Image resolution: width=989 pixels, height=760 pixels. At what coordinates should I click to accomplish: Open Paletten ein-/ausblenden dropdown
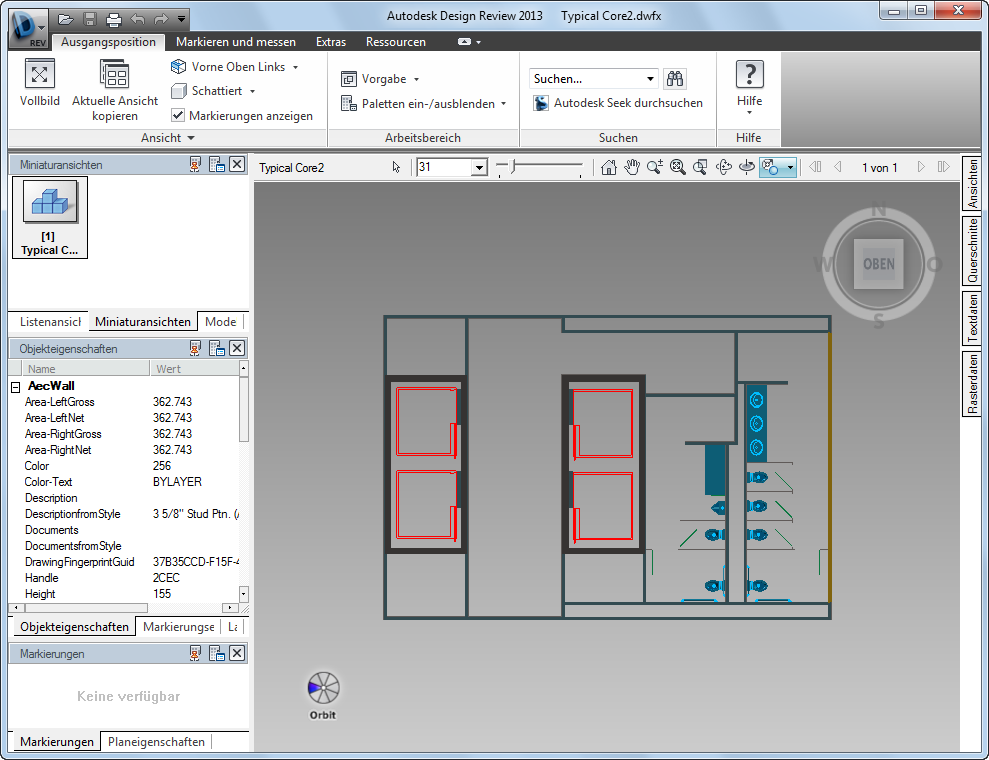click(503, 104)
